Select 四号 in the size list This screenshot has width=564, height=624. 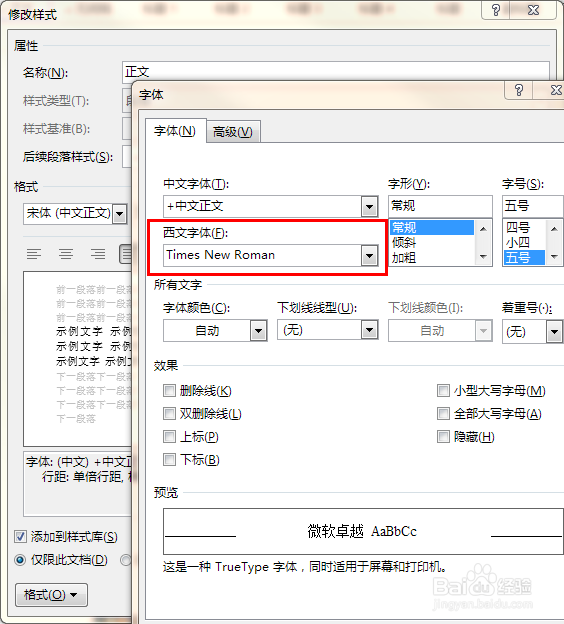click(524, 228)
